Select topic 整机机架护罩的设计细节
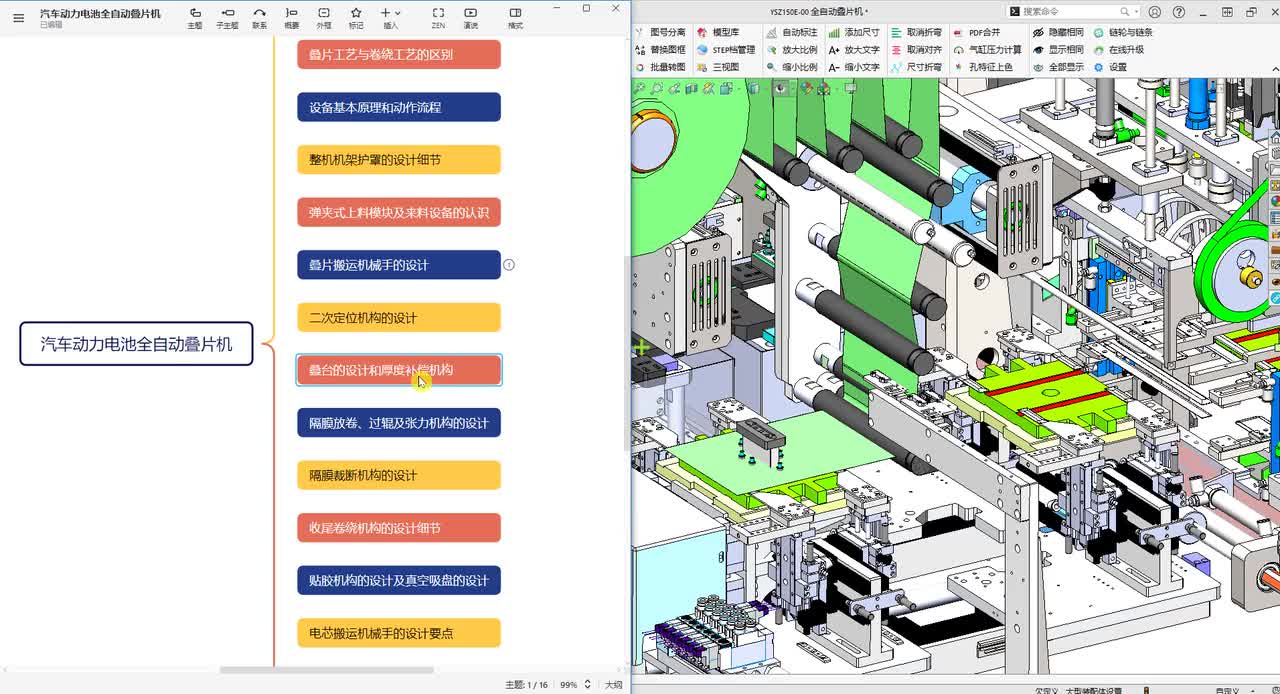The image size is (1280, 694). click(x=399, y=160)
